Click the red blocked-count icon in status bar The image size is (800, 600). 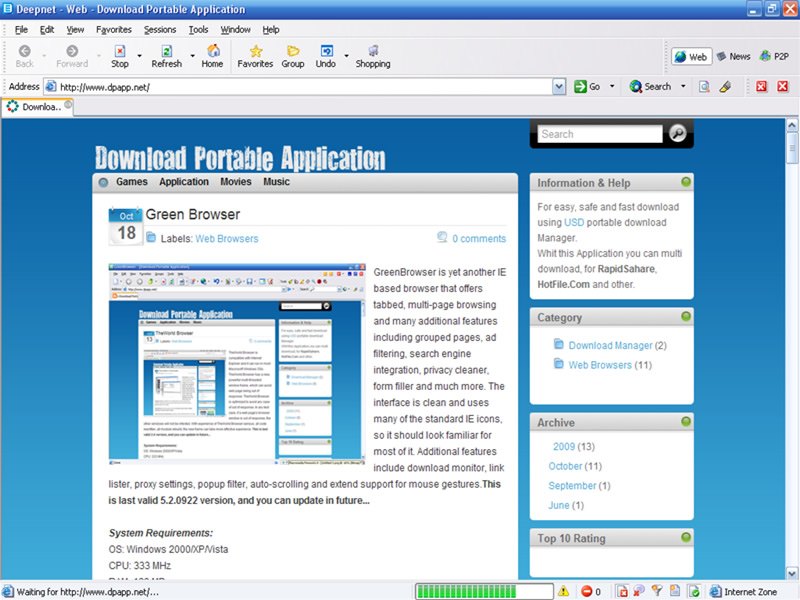point(587,591)
